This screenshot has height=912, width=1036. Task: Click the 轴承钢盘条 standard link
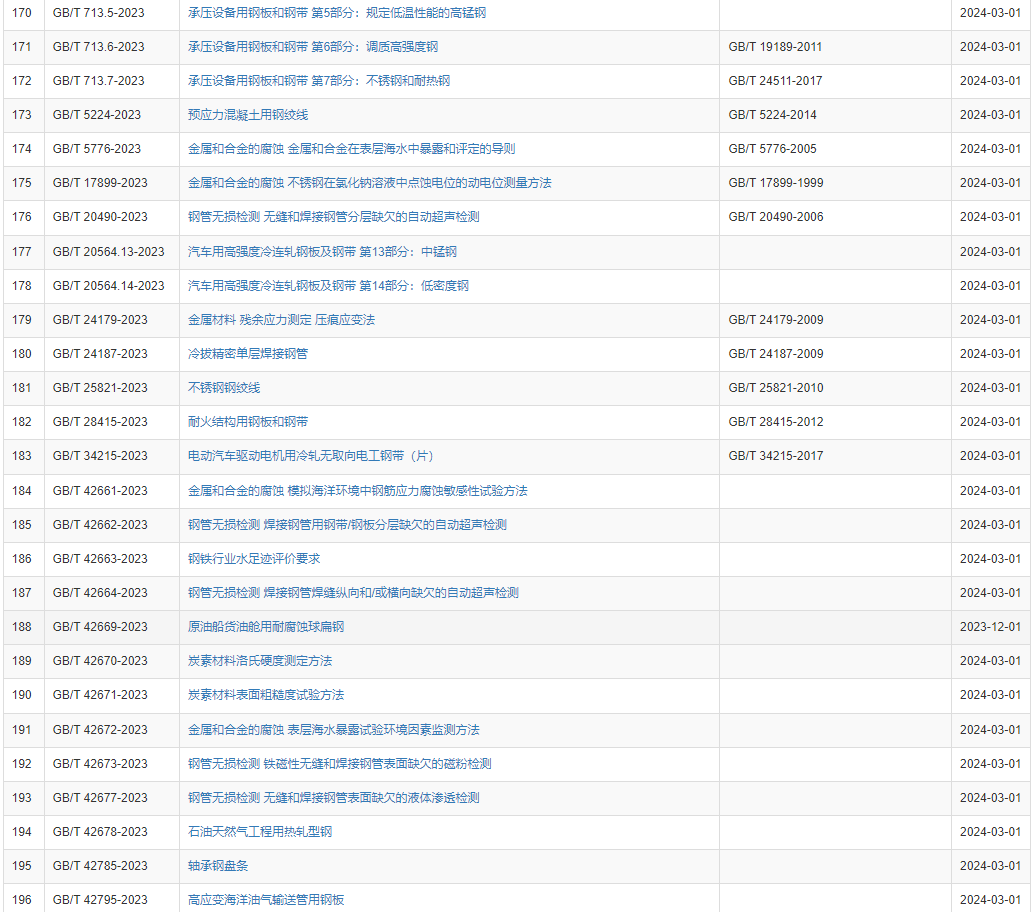(x=218, y=866)
